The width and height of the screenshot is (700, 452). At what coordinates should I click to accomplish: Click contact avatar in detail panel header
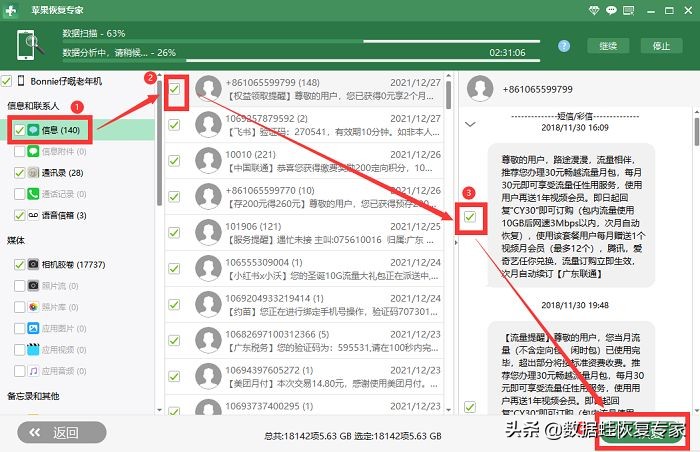coord(480,88)
